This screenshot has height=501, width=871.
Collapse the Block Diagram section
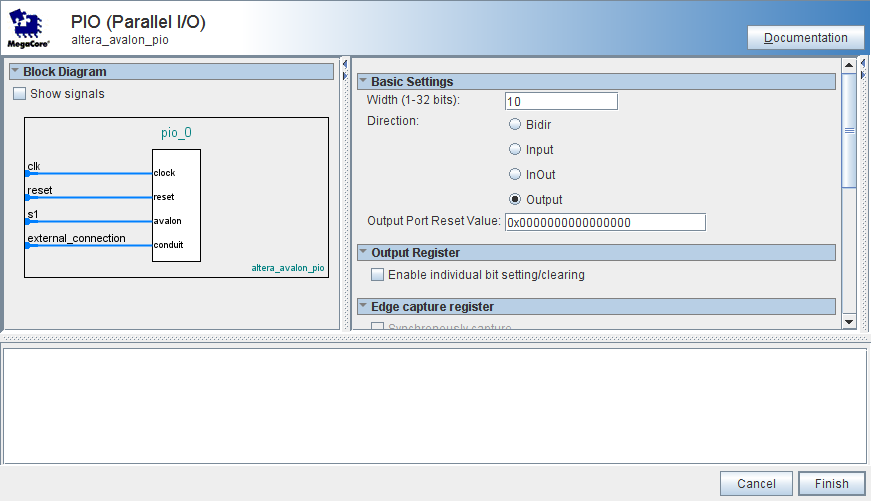click(15, 72)
